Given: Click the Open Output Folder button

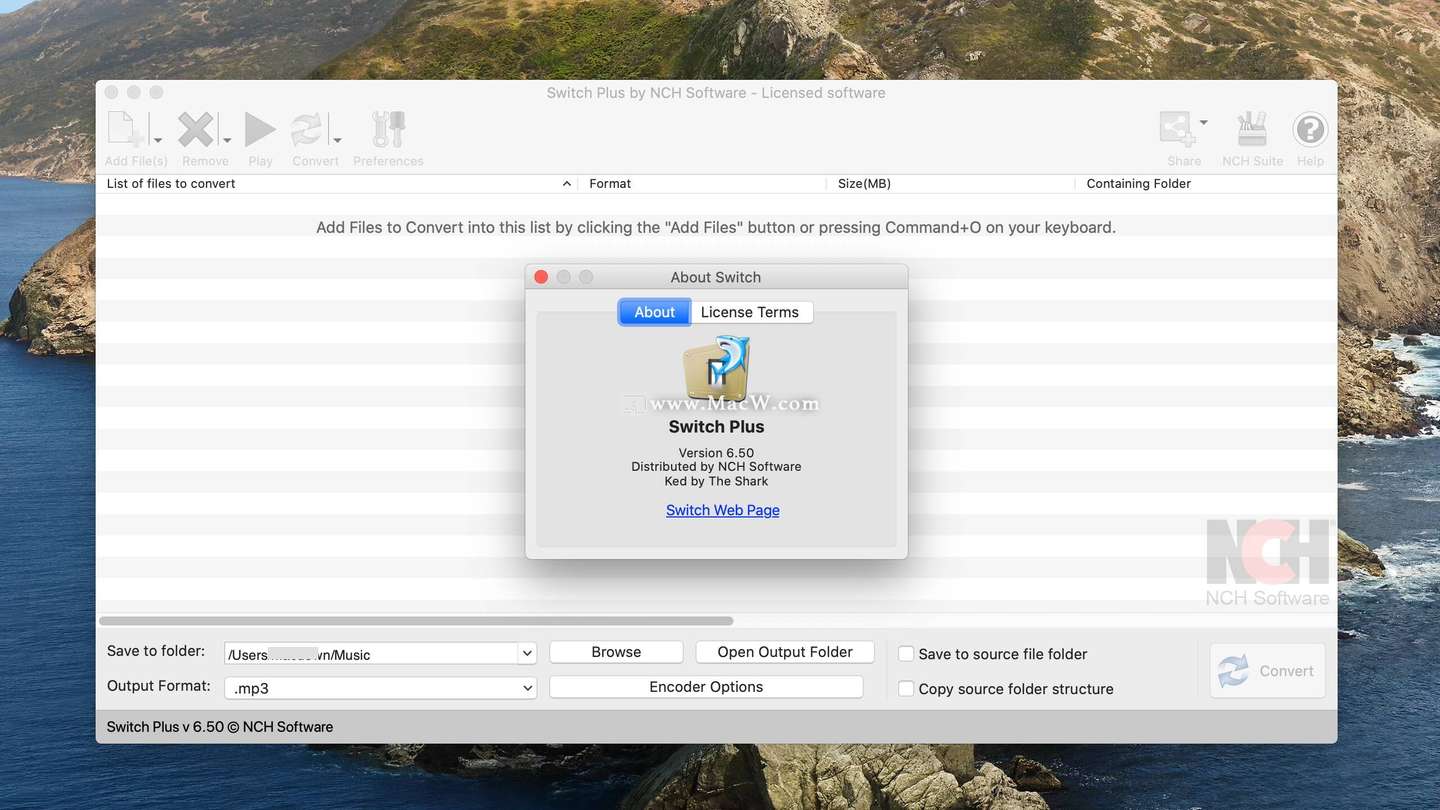Looking at the screenshot, I should pyautogui.click(x=785, y=652).
